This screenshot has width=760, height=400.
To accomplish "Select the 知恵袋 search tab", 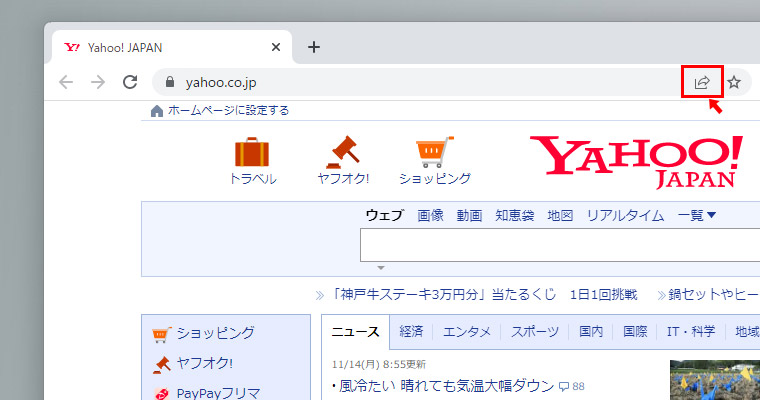I will (515, 215).
